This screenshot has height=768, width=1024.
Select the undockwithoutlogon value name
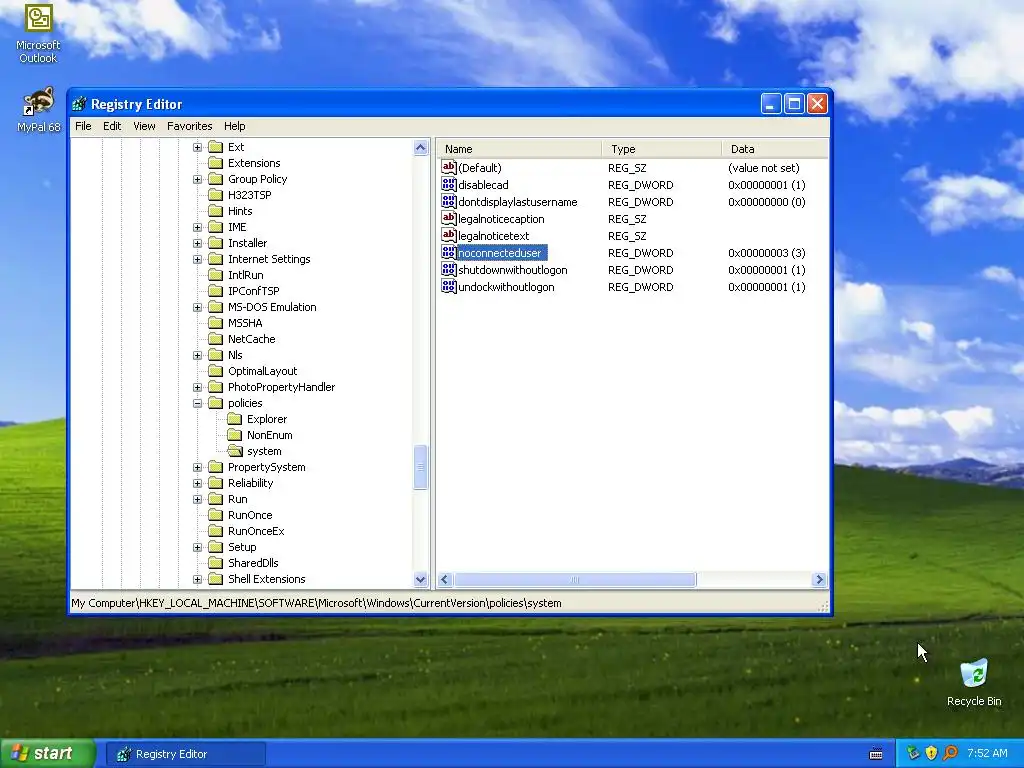[506, 287]
